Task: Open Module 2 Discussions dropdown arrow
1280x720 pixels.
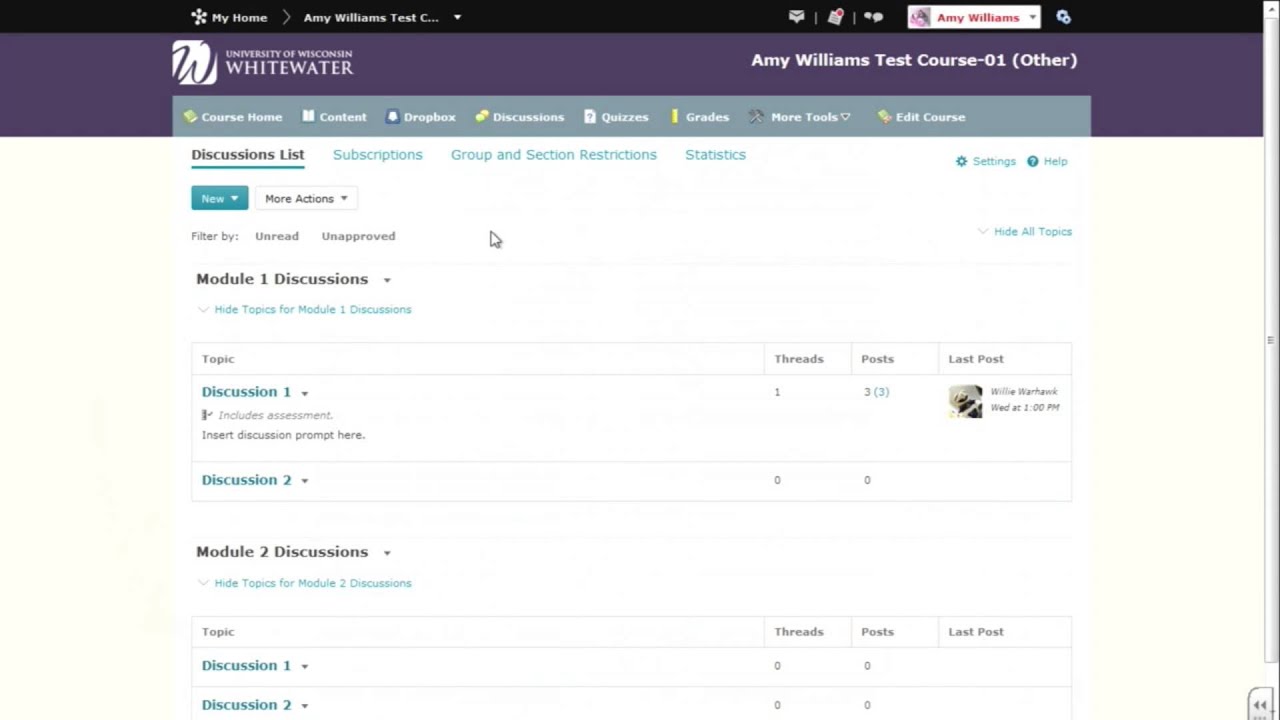Action: click(387, 553)
